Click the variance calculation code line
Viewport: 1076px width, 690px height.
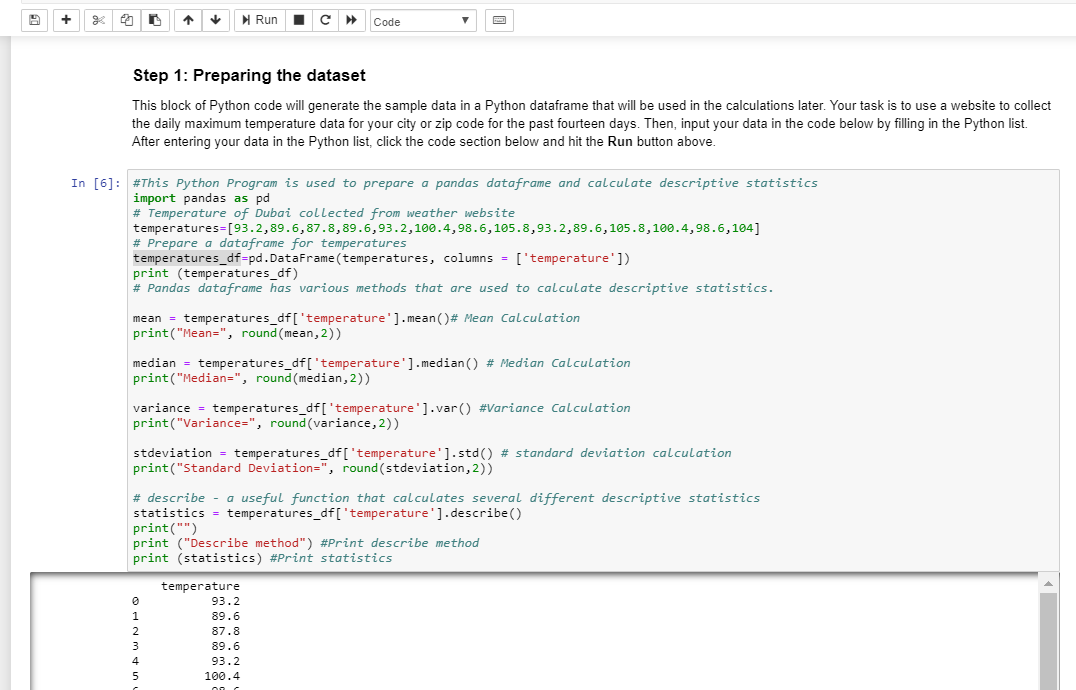pyautogui.click(x=382, y=408)
